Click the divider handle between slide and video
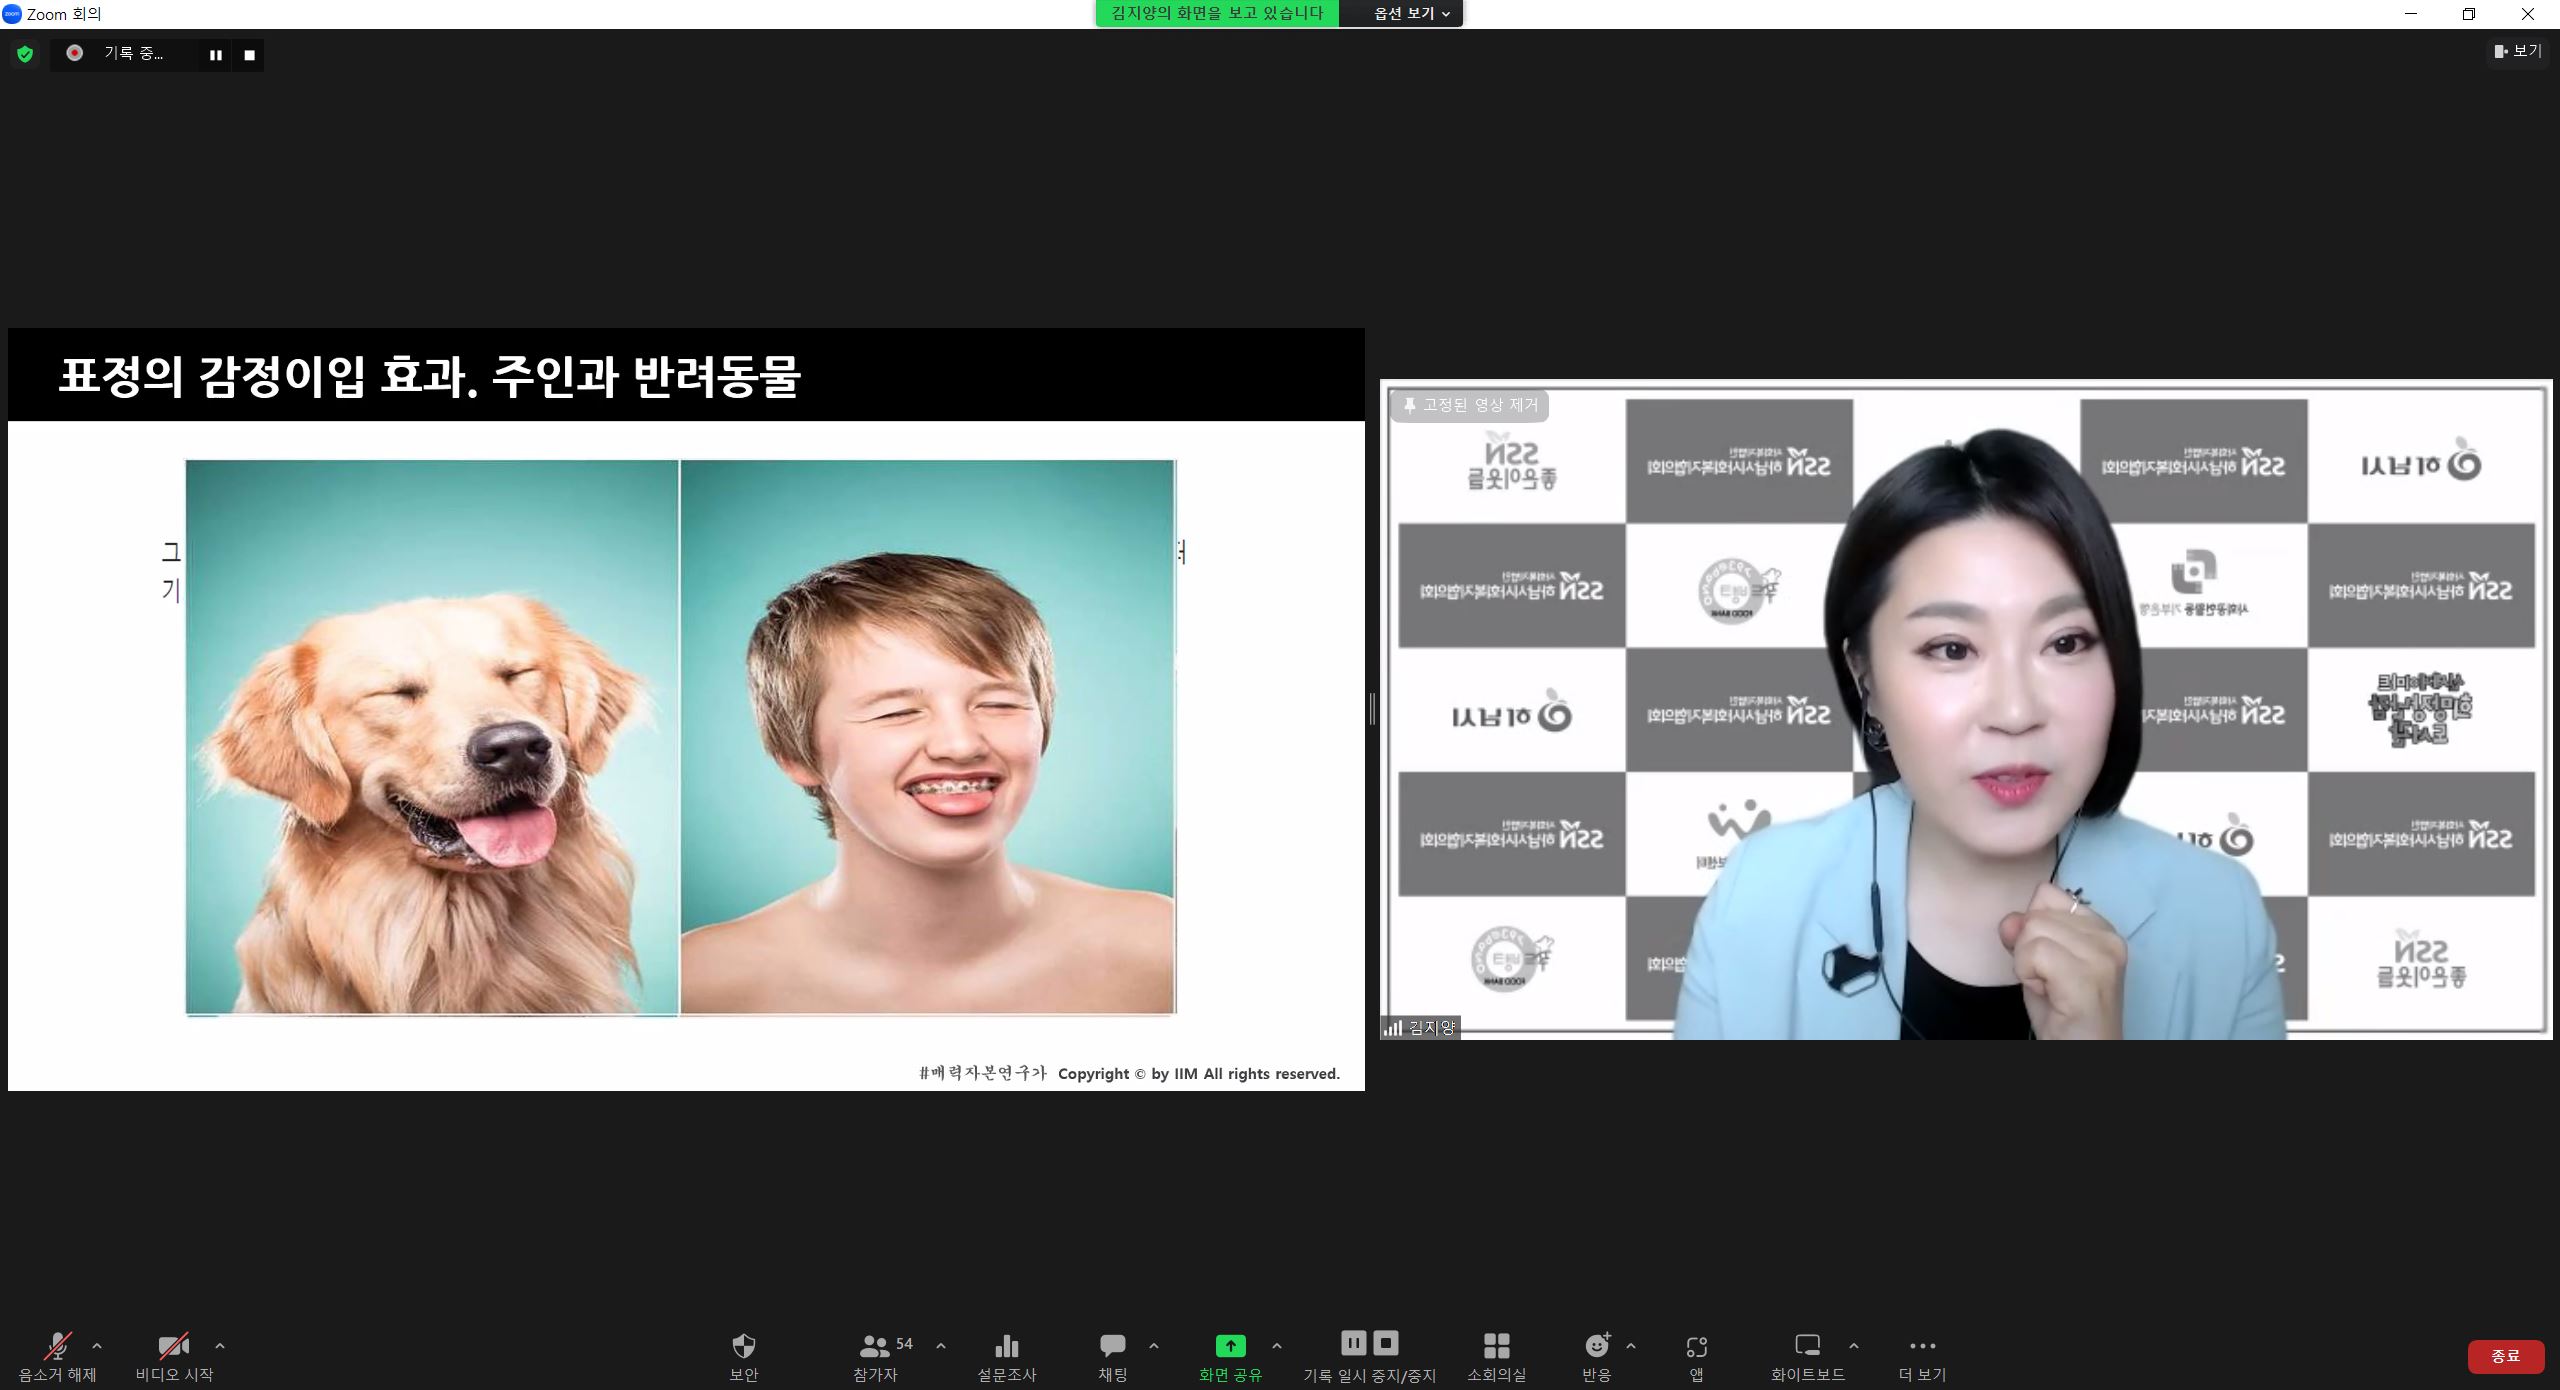This screenshot has width=2560, height=1390. (x=1372, y=709)
